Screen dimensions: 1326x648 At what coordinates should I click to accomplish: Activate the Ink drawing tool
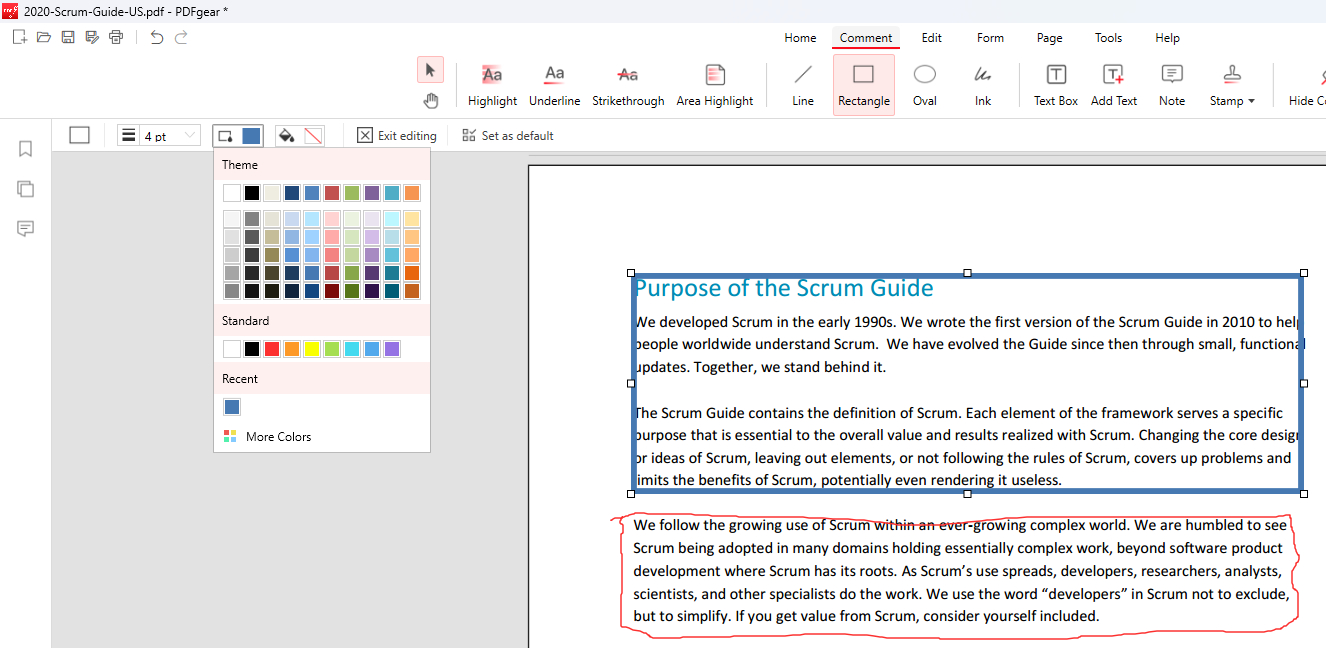983,85
